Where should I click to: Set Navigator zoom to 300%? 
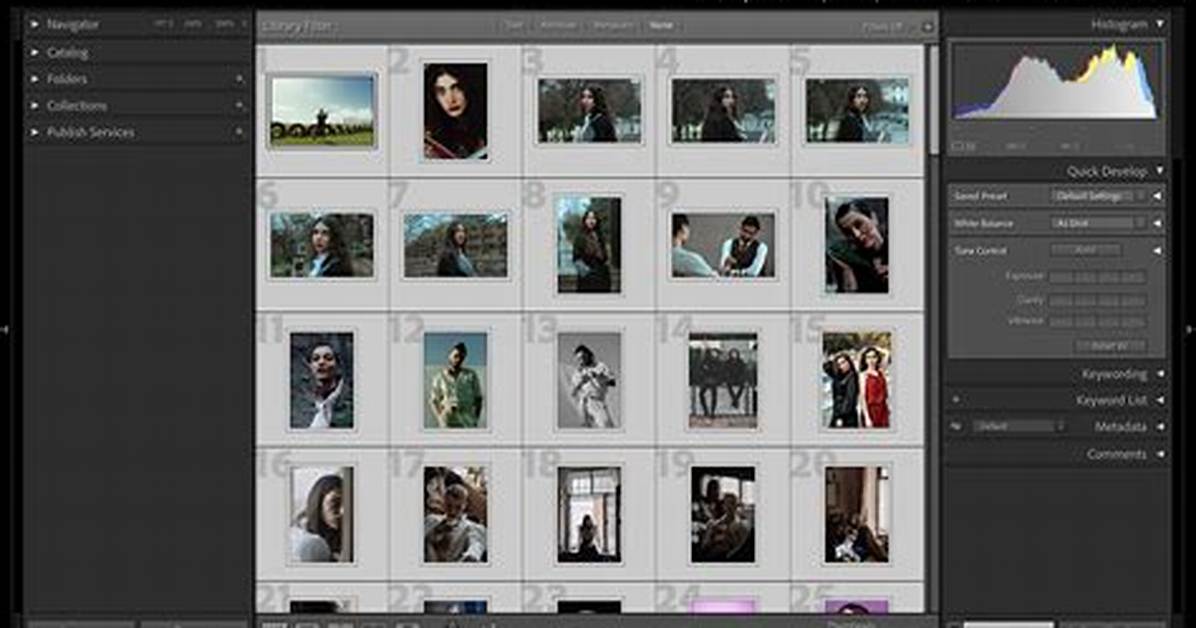[223, 24]
